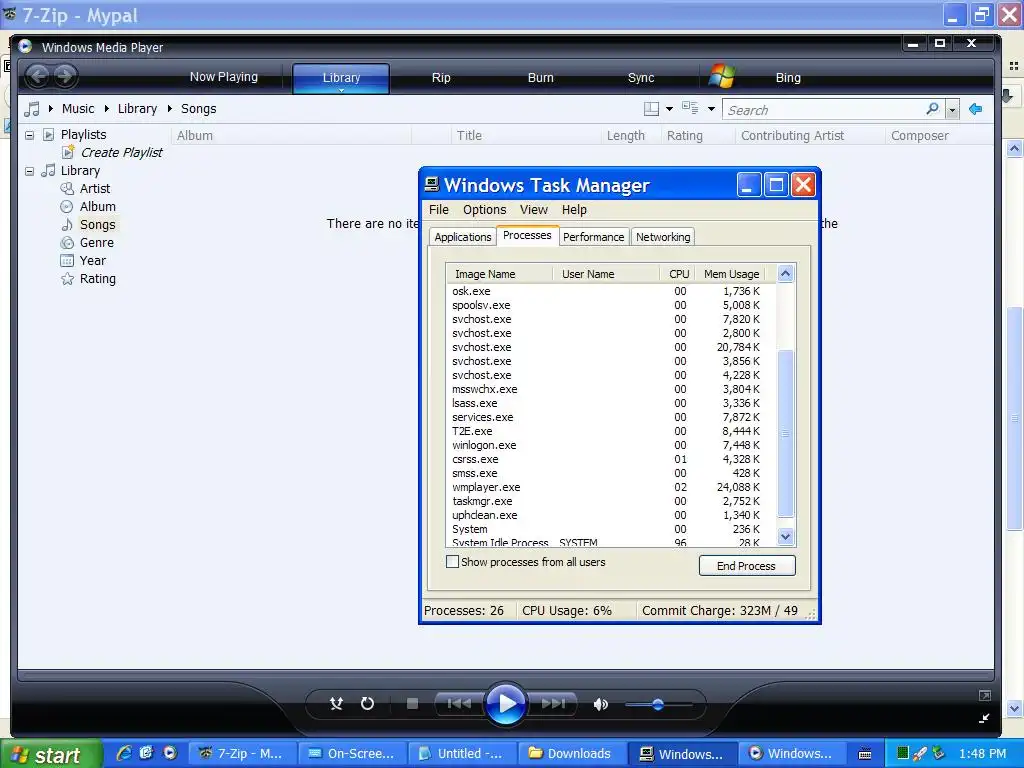This screenshot has height=768, width=1024.
Task: Open the Rip tab
Action: coord(441,78)
